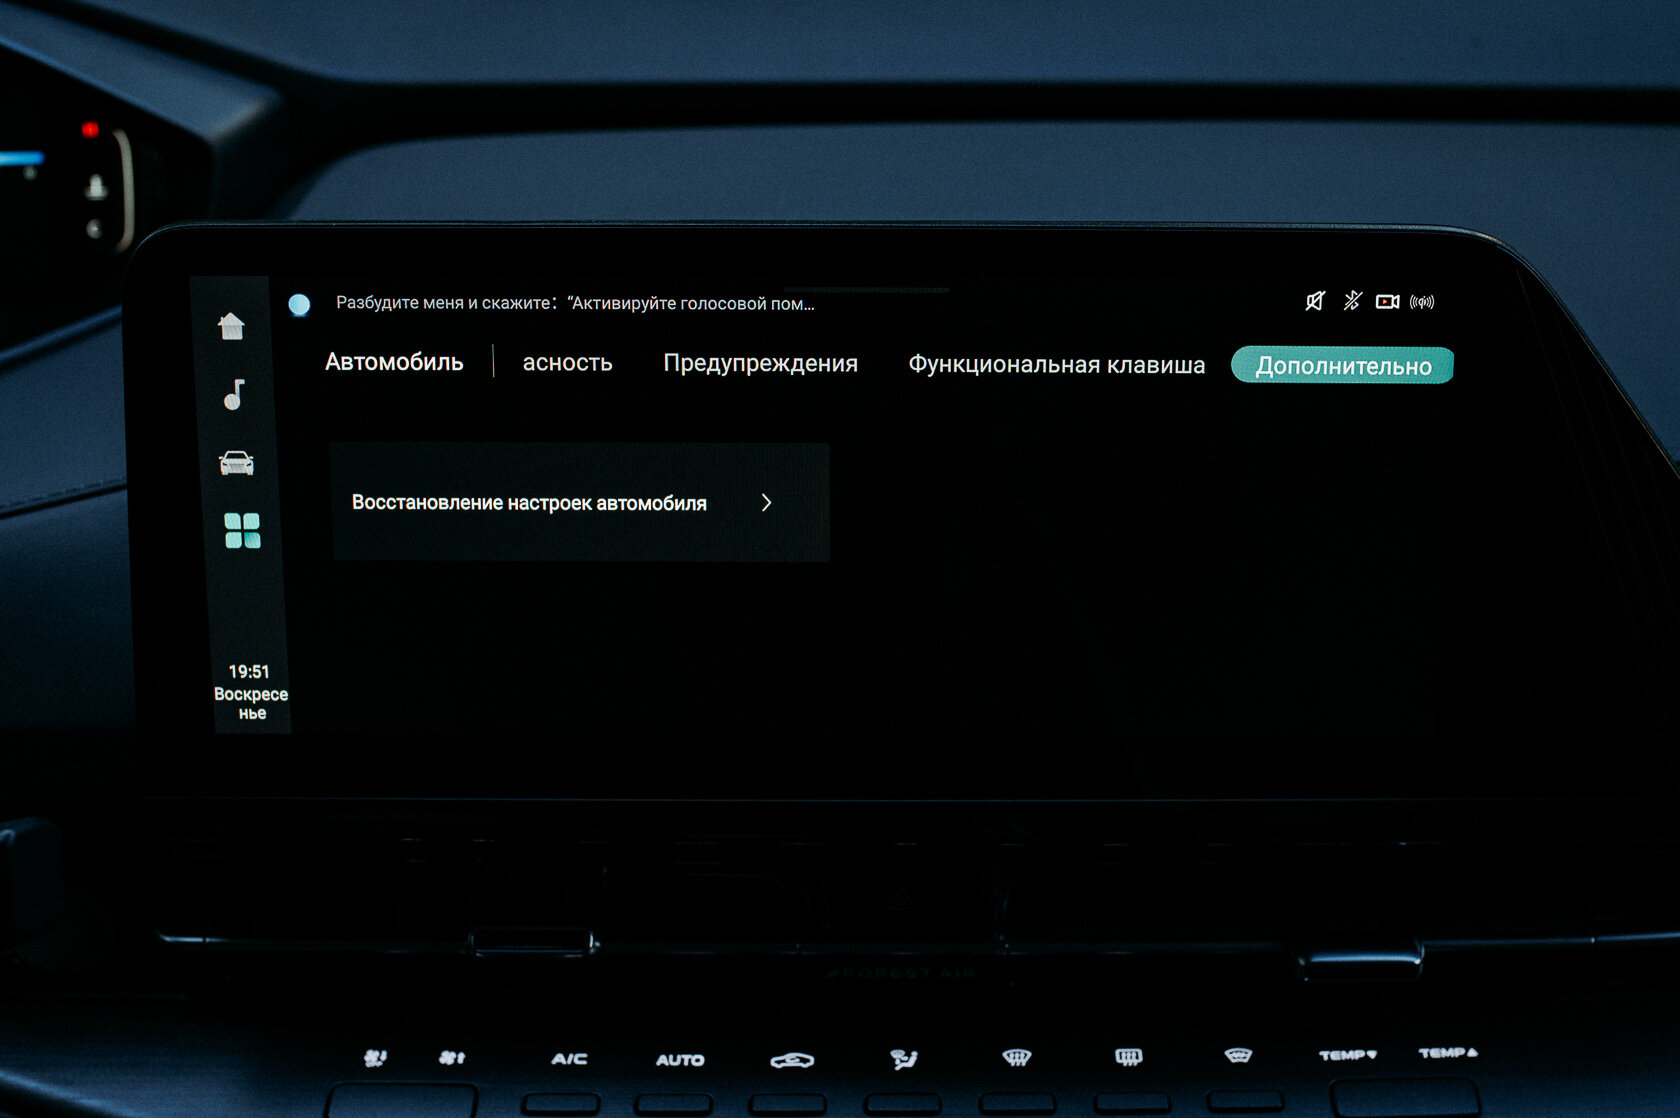Screen dimensions: 1680x1118
Task: Open the music note media icon
Action: click(x=234, y=394)
